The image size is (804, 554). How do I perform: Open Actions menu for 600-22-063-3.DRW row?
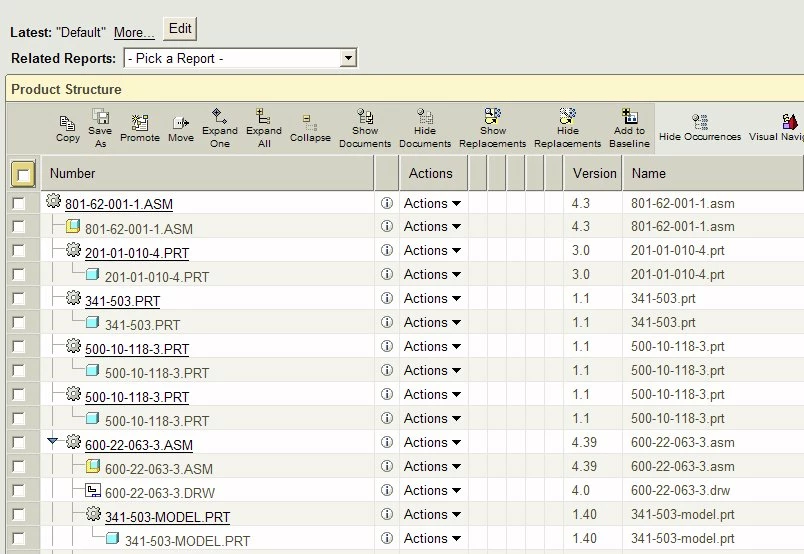point(432,490)
